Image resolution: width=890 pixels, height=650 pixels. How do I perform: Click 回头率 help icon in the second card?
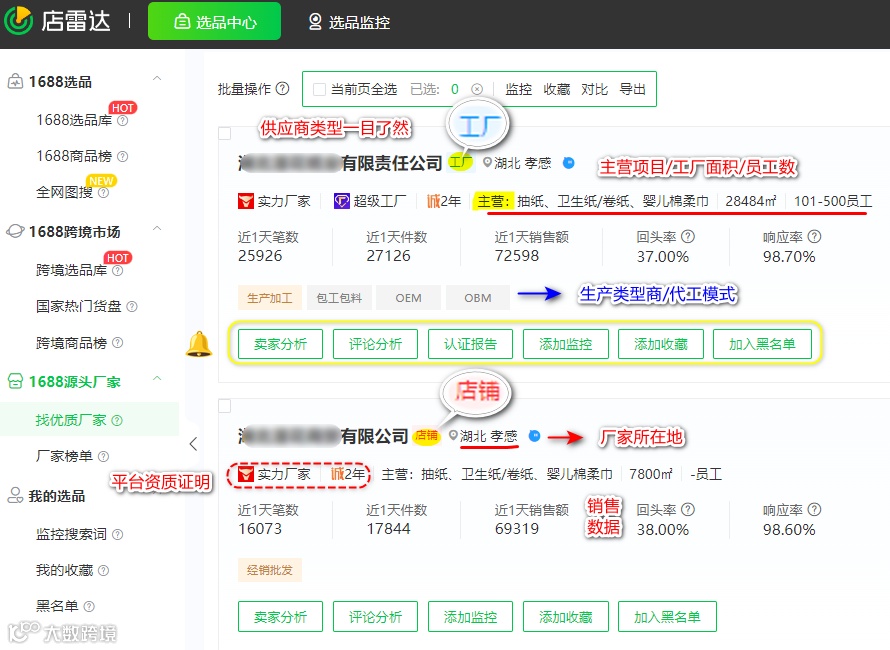688,510
